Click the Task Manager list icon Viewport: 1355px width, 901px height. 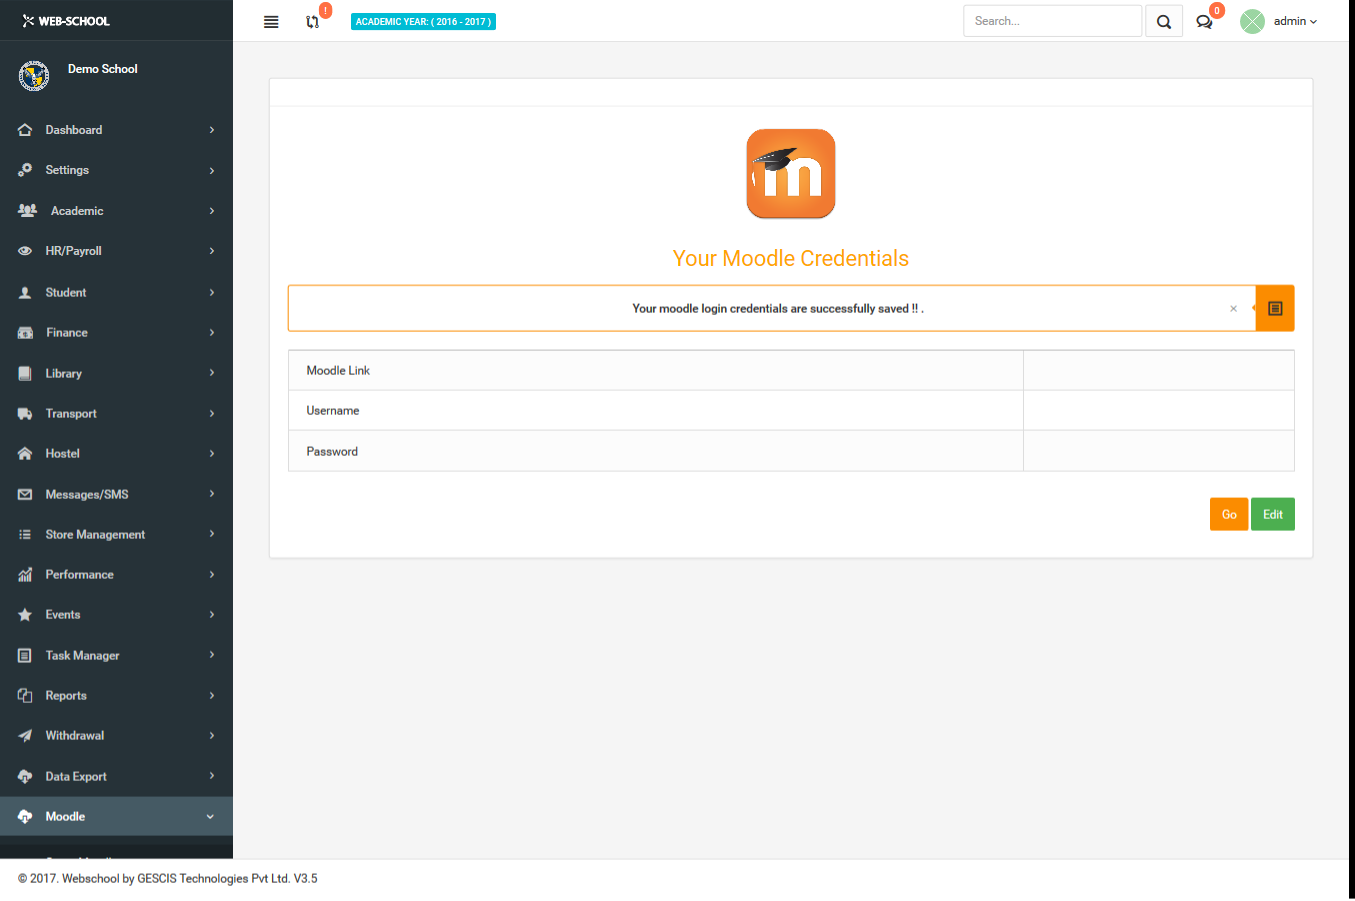tap(25, 656)
